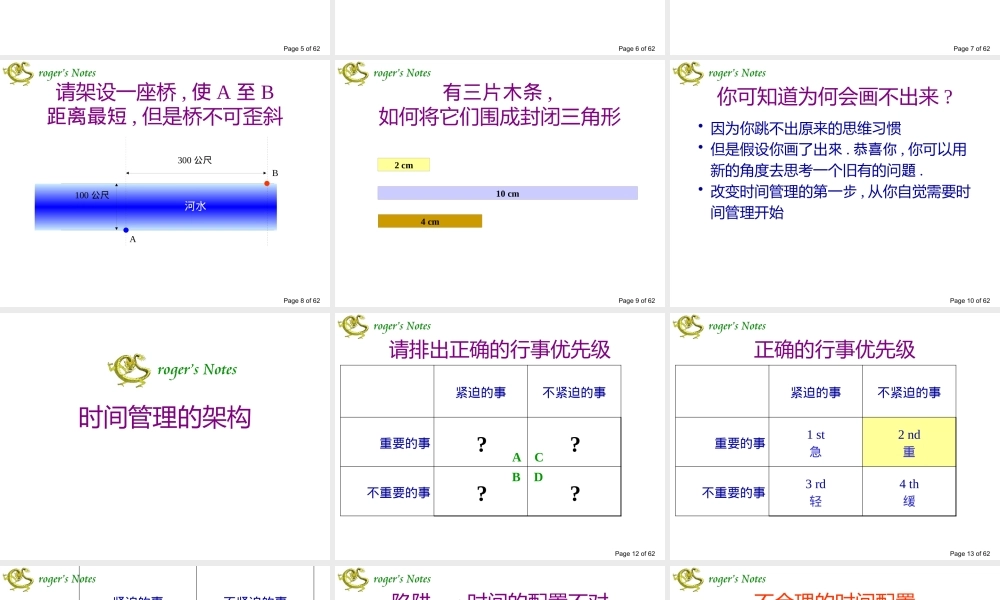
Task: Click the question mark in quadrant A cell
Action: pos(482,444)
